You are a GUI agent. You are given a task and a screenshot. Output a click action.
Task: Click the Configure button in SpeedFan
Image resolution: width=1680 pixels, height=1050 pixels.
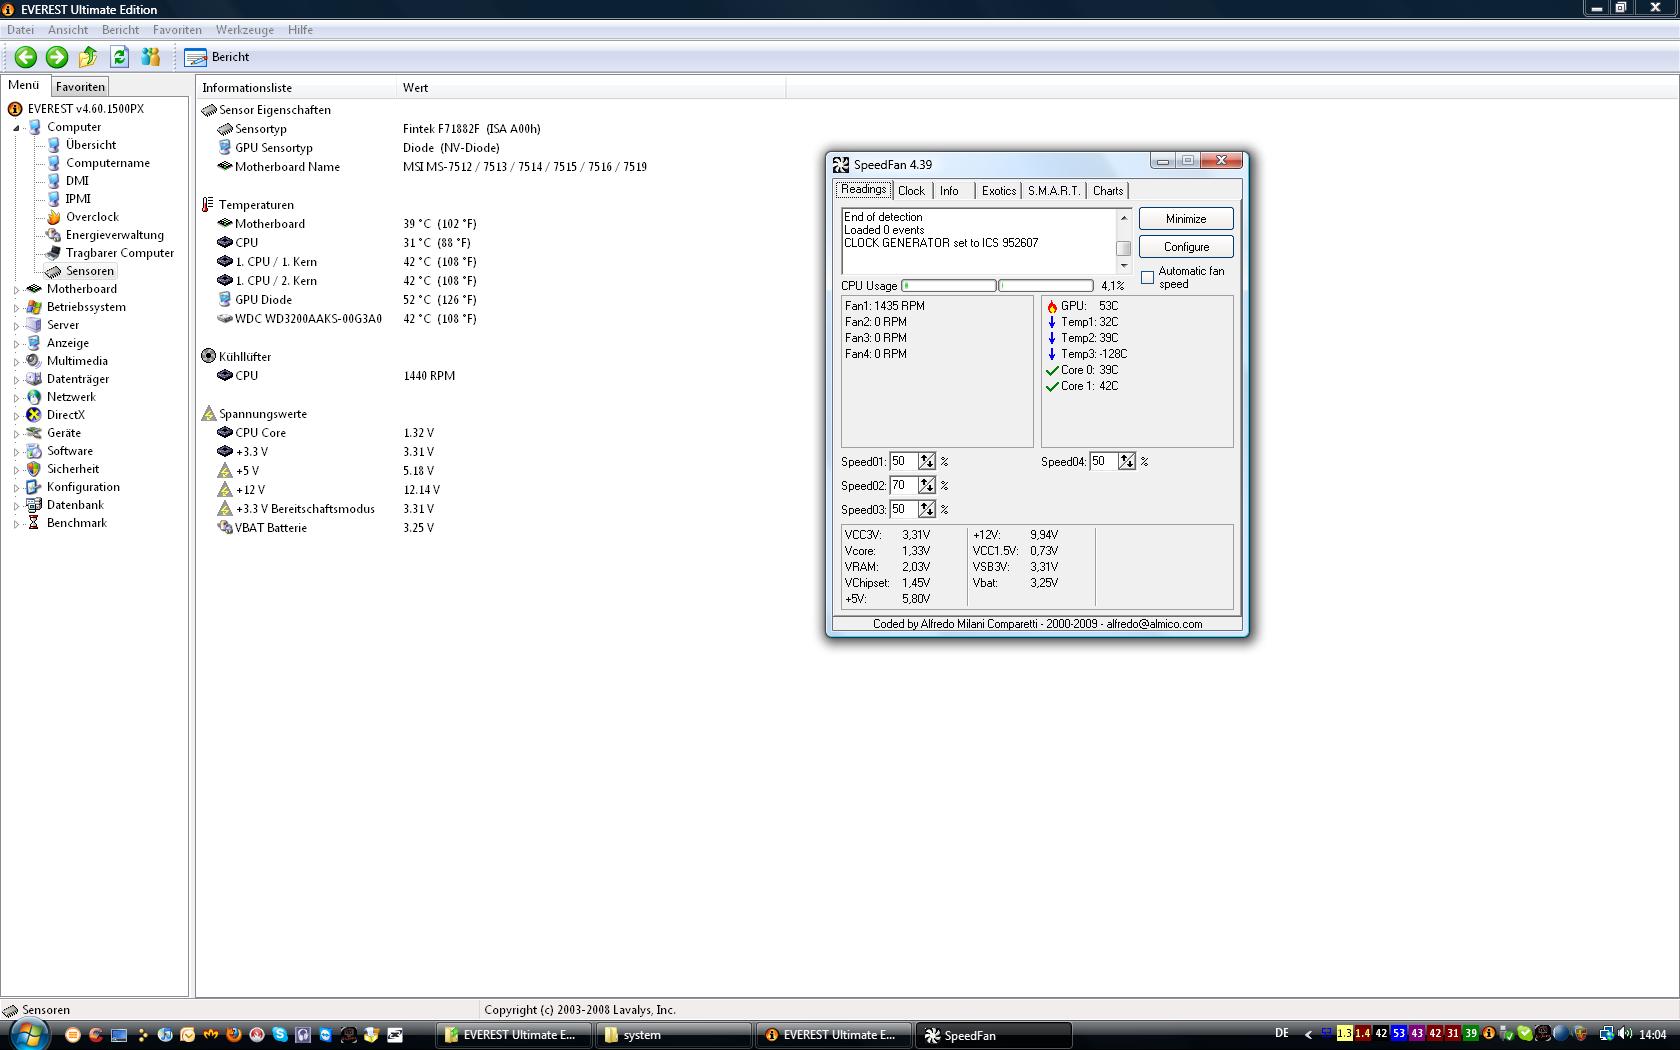(1186, 247)
